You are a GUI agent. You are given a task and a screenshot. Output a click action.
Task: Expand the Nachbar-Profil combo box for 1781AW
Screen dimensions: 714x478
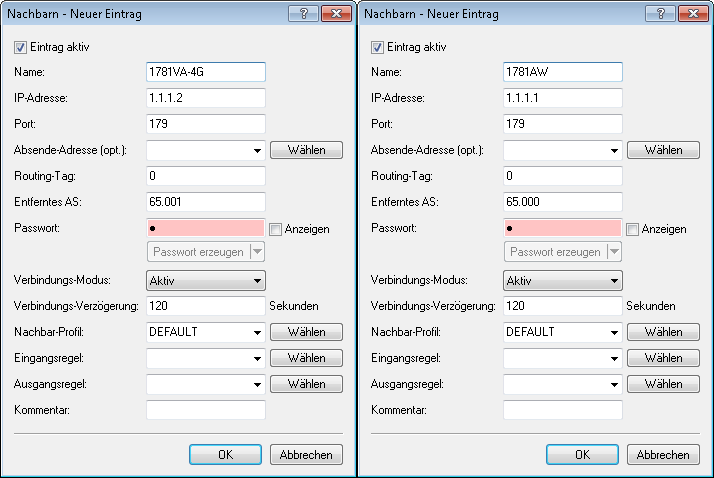coord(614,331)
